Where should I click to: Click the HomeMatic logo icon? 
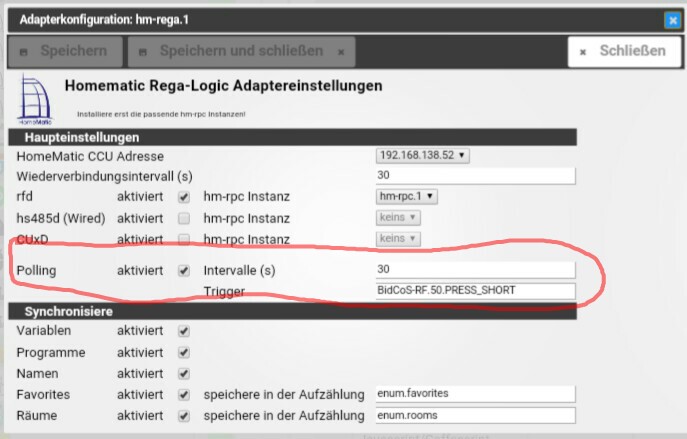click(35, 100)
